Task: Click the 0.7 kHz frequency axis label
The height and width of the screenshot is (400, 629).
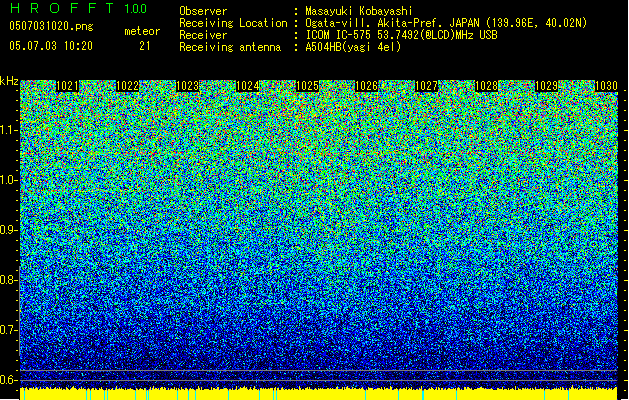Action: click(x=8, y=330)
